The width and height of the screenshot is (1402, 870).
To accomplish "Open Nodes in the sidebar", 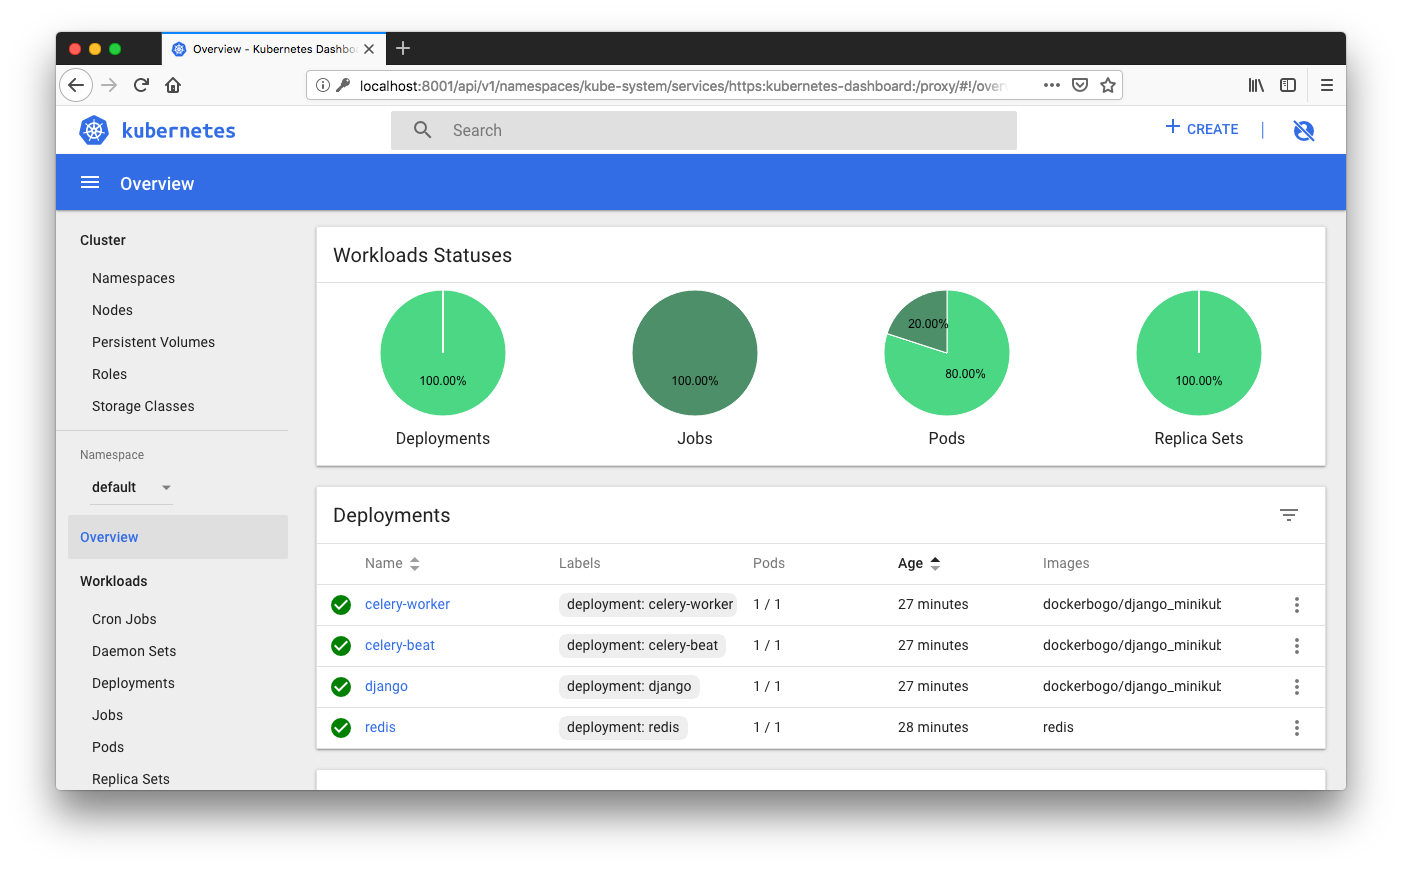I will coord(112,310).
